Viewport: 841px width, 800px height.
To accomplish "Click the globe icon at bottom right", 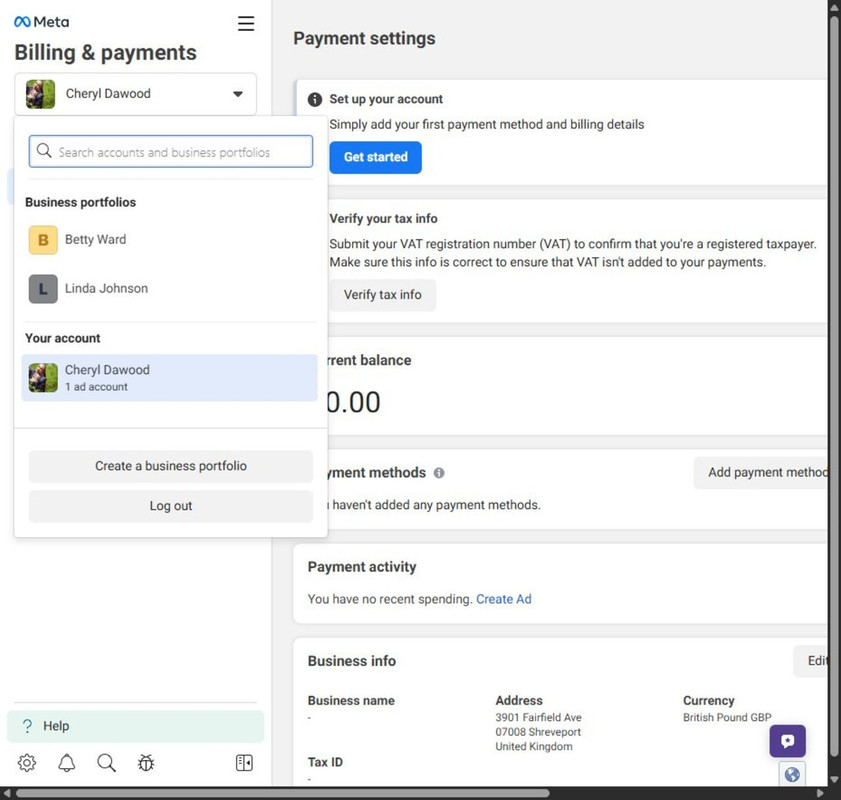I will pyautogui.click(x=792, y=774).
